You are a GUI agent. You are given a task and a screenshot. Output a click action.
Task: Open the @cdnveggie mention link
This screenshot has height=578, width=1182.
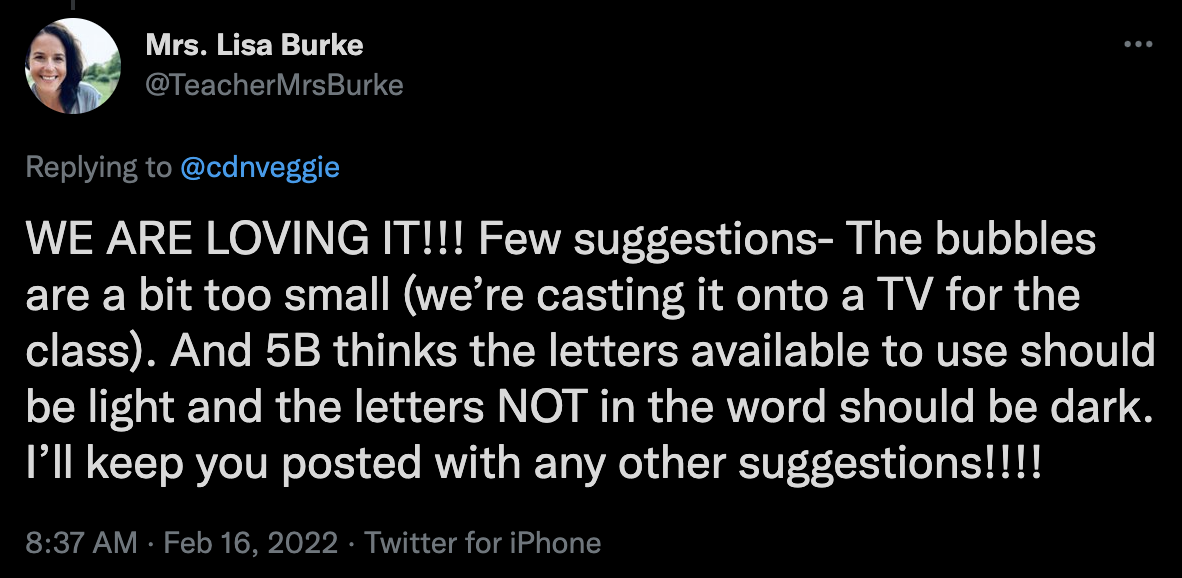click(260, 167)
